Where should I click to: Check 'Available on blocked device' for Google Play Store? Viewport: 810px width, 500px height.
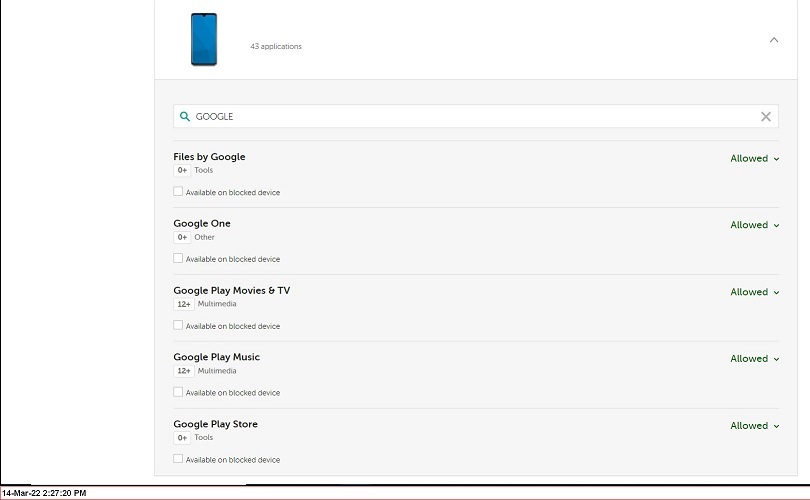[178, 459]
